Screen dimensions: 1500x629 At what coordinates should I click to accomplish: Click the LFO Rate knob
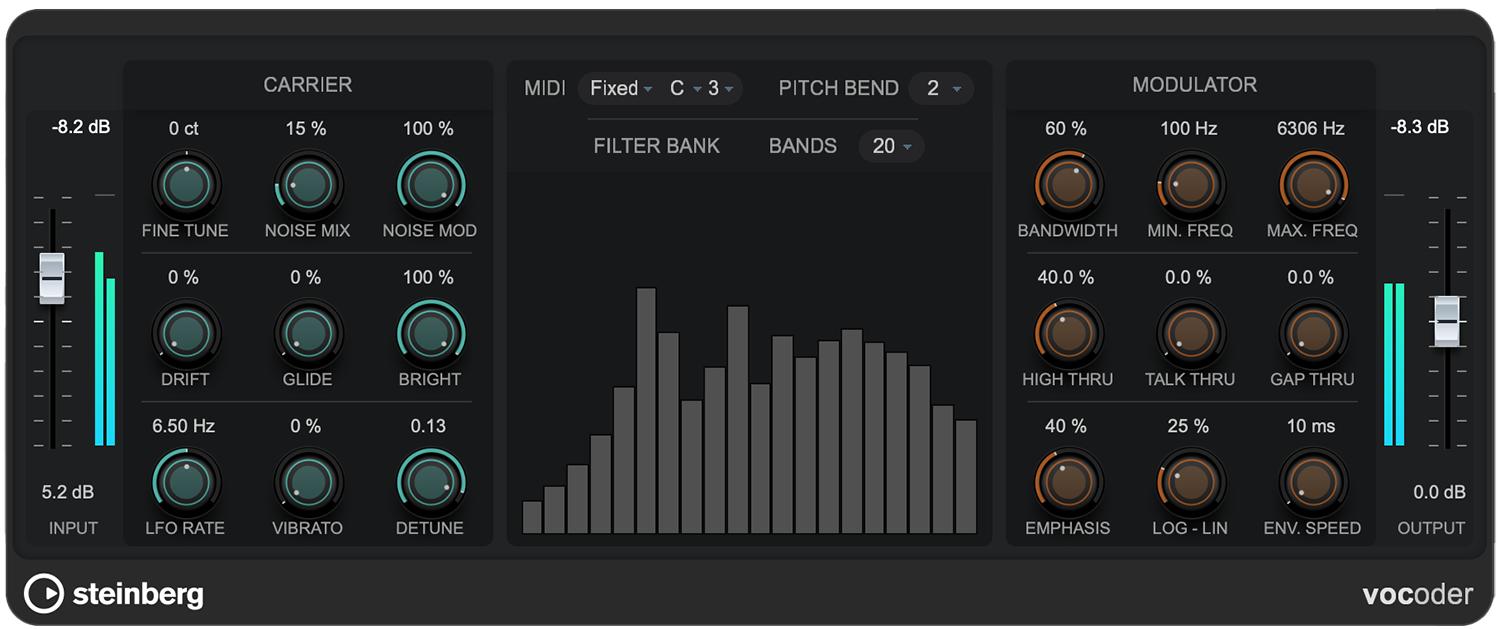[x=185, y=482]
